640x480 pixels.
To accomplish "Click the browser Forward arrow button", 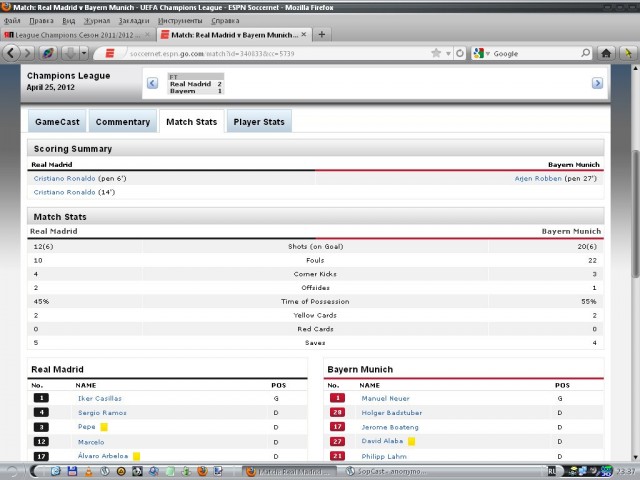I will [x=27, y=53].
